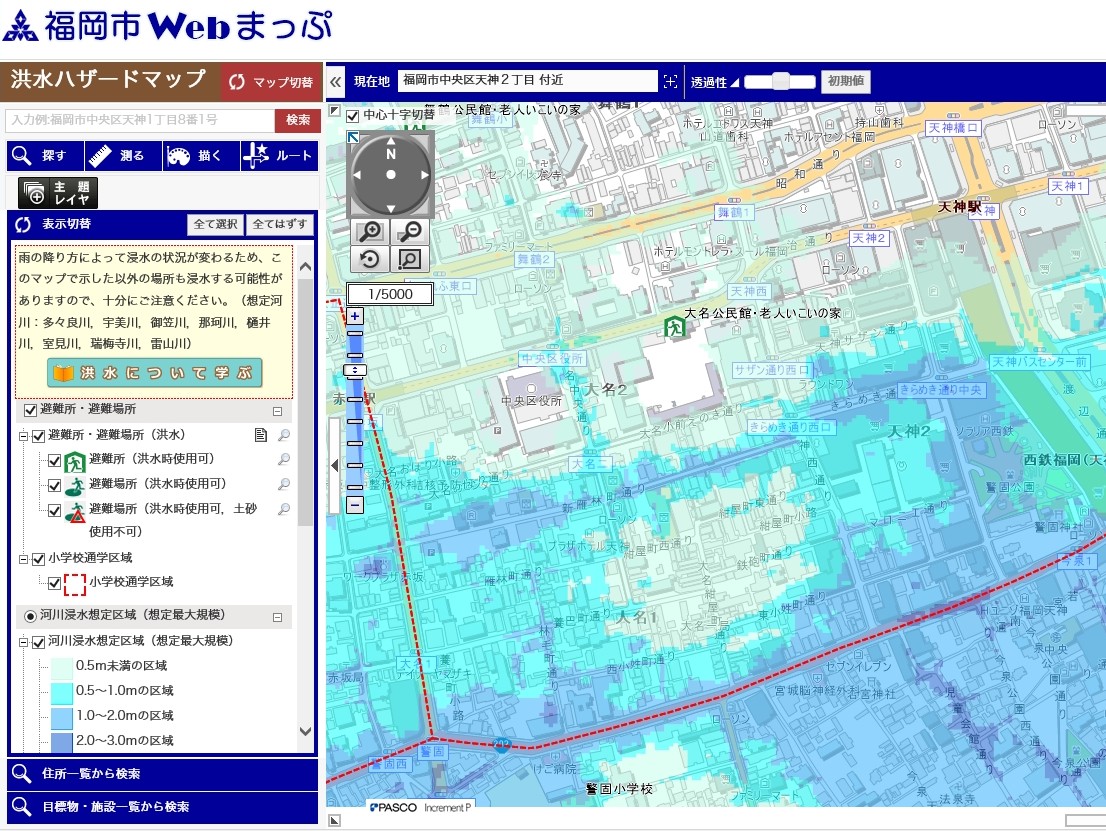1106x831 pixels.
Task: Click the compass center dot
Action: [x=391, y=174]
